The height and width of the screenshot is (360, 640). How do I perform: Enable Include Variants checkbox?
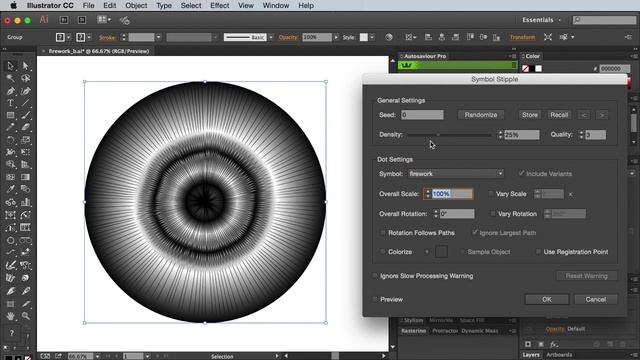pos(521,173)
